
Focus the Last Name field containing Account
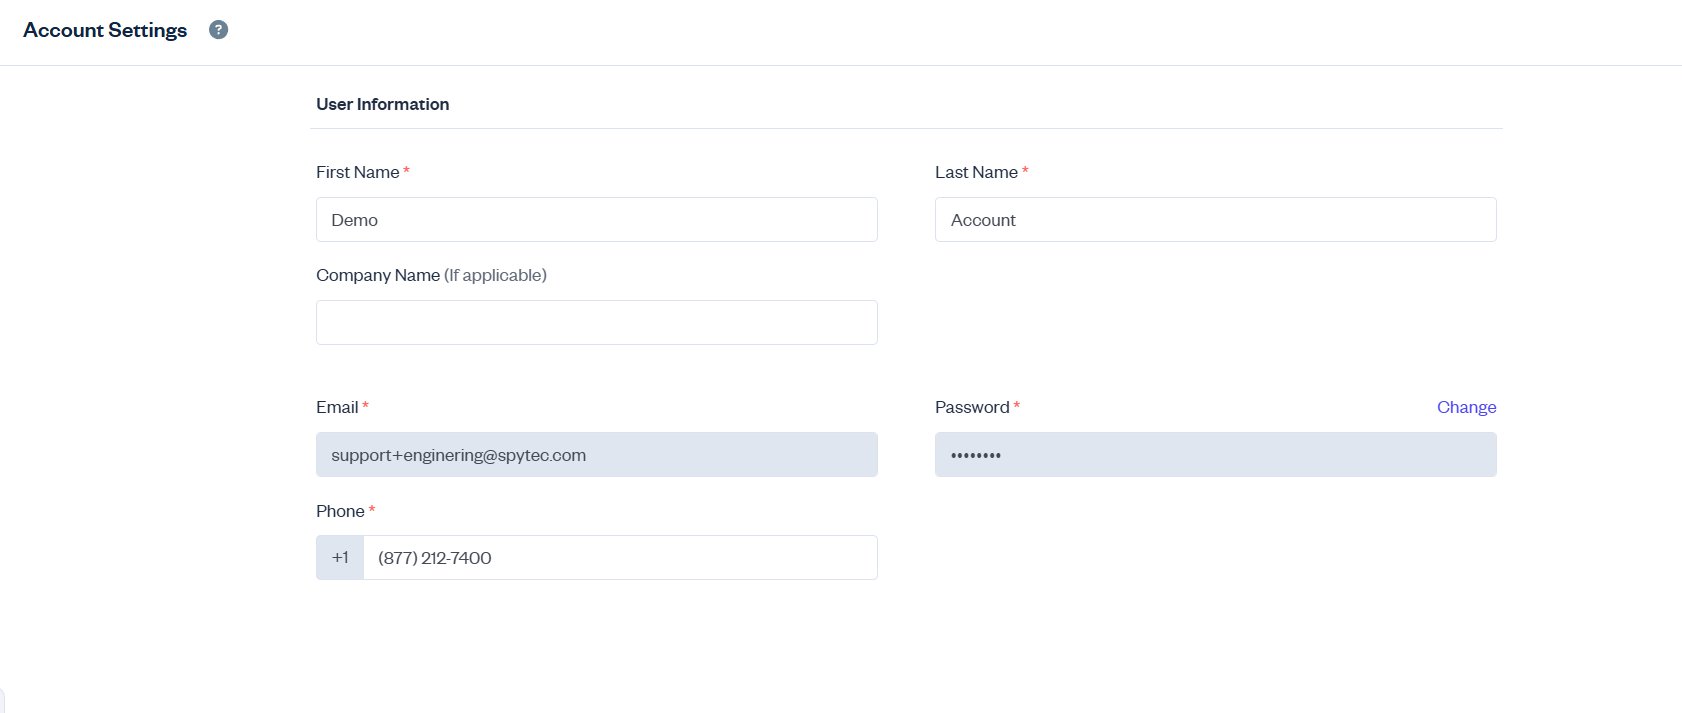tap(1215, 220)
